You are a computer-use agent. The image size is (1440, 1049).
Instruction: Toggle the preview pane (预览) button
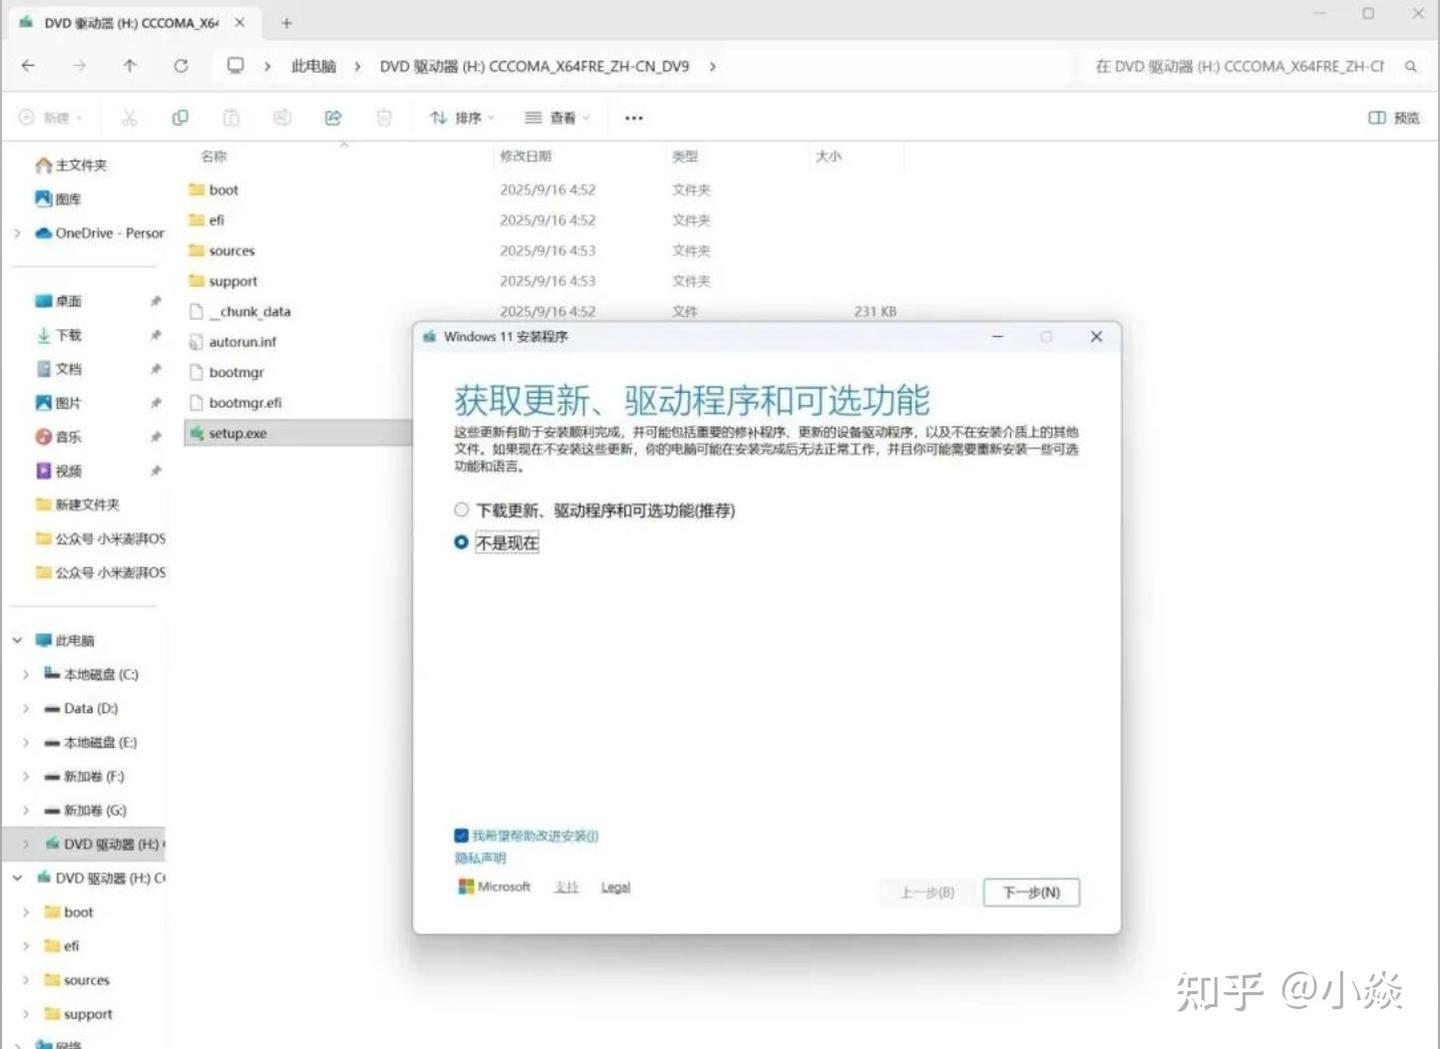coord(1394,118)
